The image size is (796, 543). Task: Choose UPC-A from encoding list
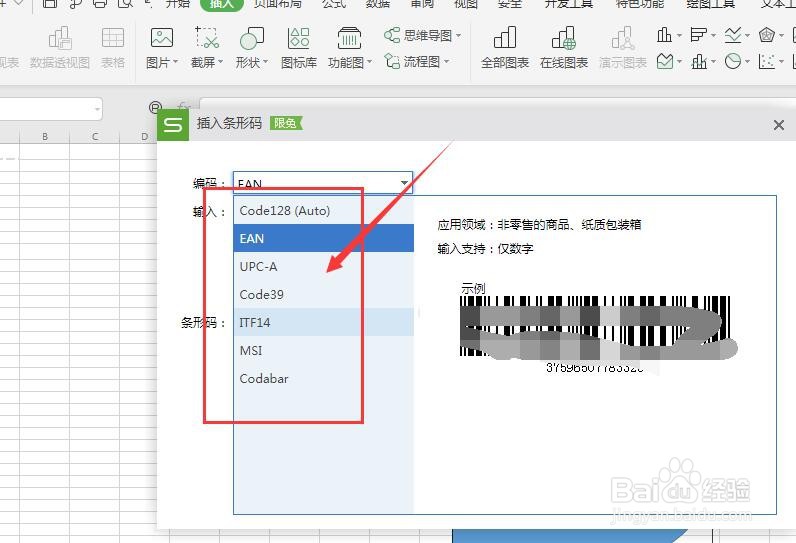(x=324, y=266)
